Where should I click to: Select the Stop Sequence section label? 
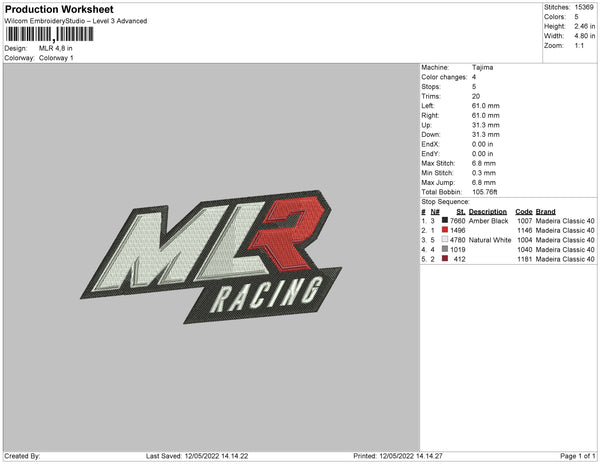[450, 202]
